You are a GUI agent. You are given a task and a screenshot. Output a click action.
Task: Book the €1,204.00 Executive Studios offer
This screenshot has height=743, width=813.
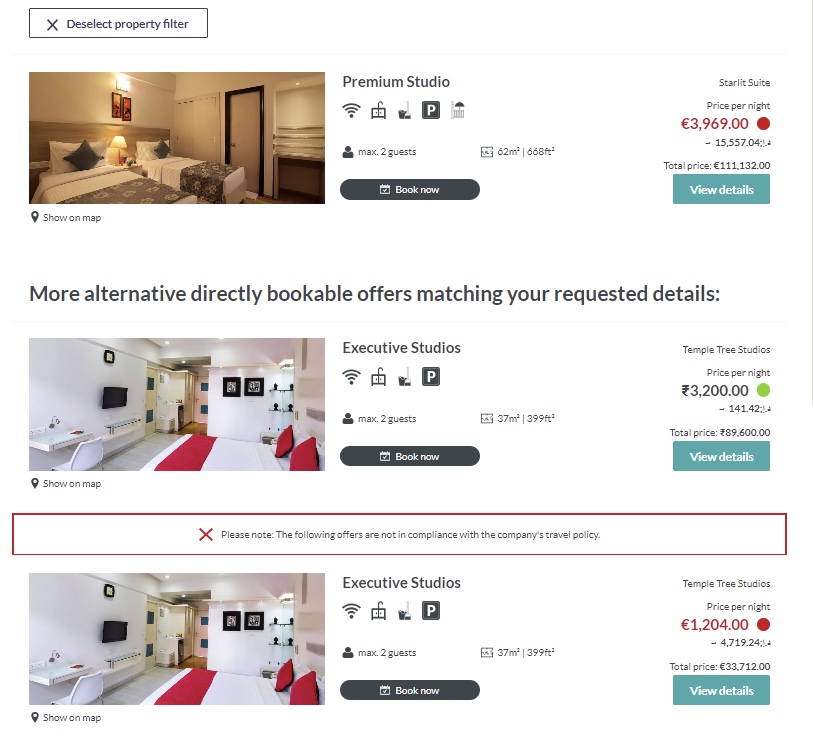click(410, 690)
